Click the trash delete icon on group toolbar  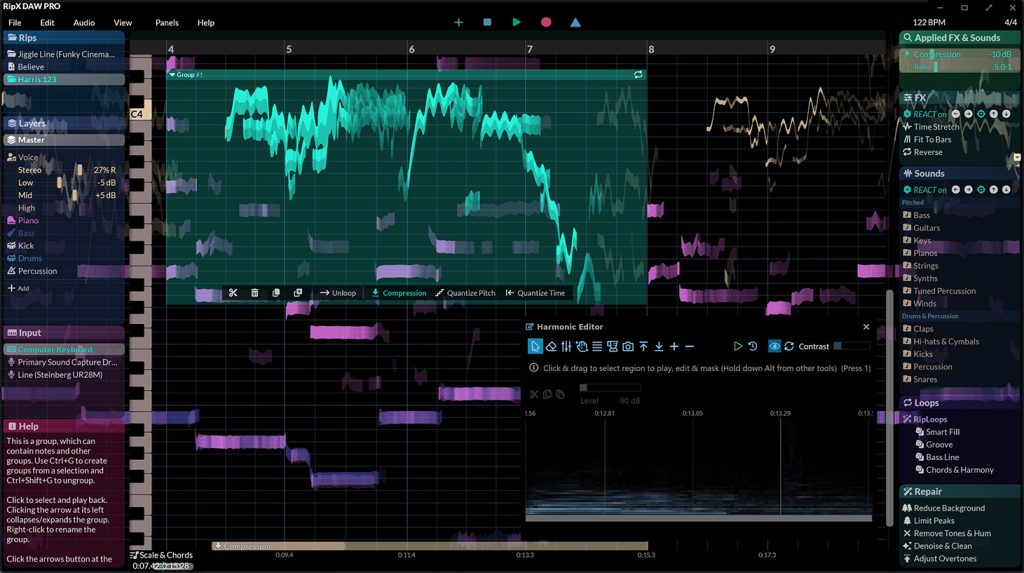[x=254, y=293]
